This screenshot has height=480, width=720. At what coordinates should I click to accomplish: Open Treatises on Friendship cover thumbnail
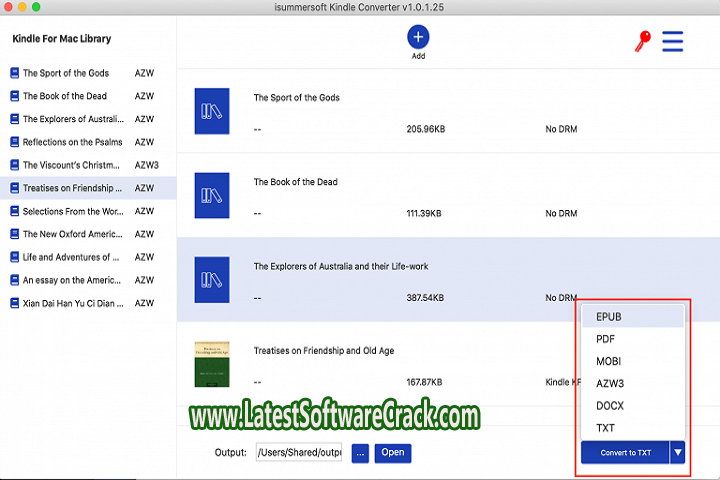[211, 364]
